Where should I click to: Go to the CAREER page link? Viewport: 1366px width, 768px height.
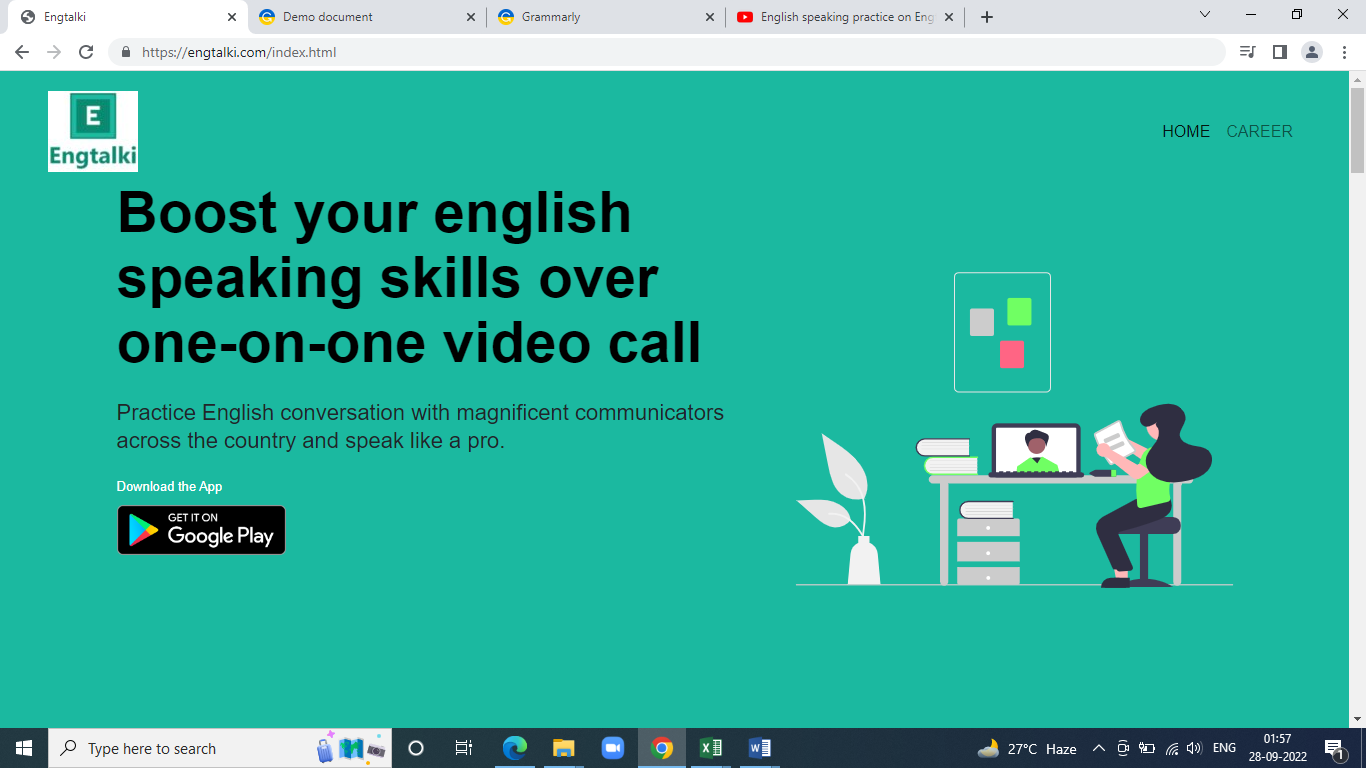[x=1259, y=131]
